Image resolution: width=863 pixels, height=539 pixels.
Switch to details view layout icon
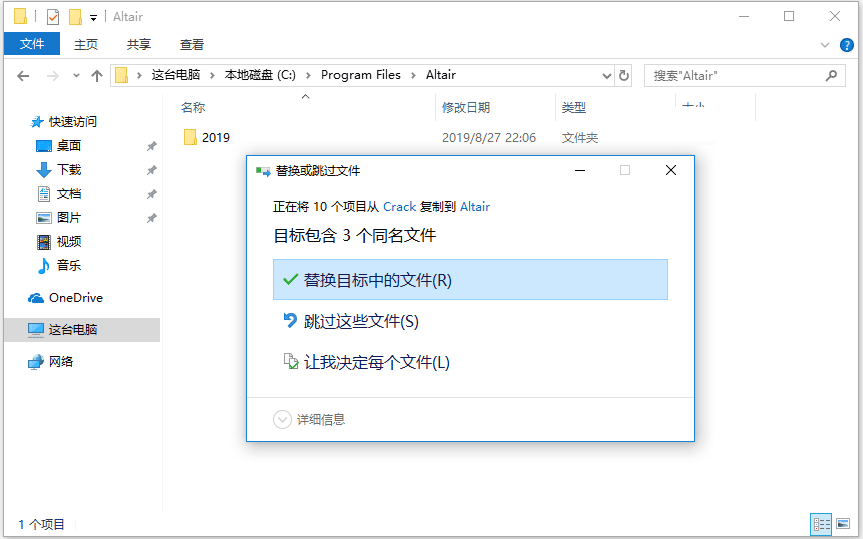click(x=821, y=524)
